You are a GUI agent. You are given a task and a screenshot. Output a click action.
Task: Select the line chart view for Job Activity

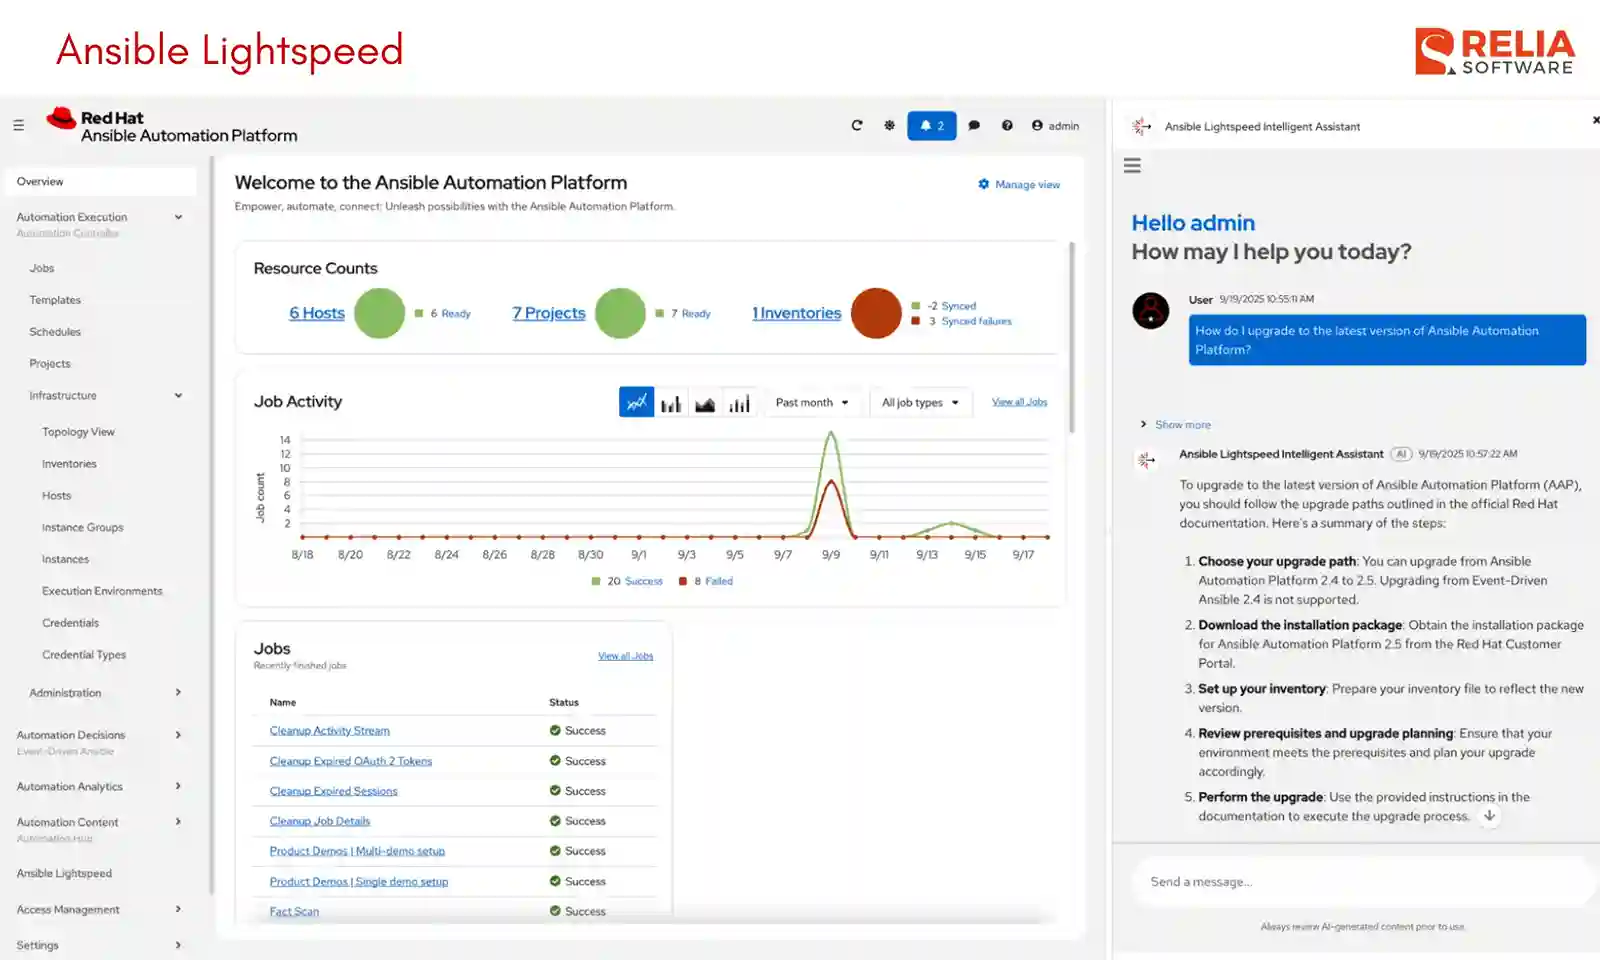pyautogui.click(x=636, y=401)
